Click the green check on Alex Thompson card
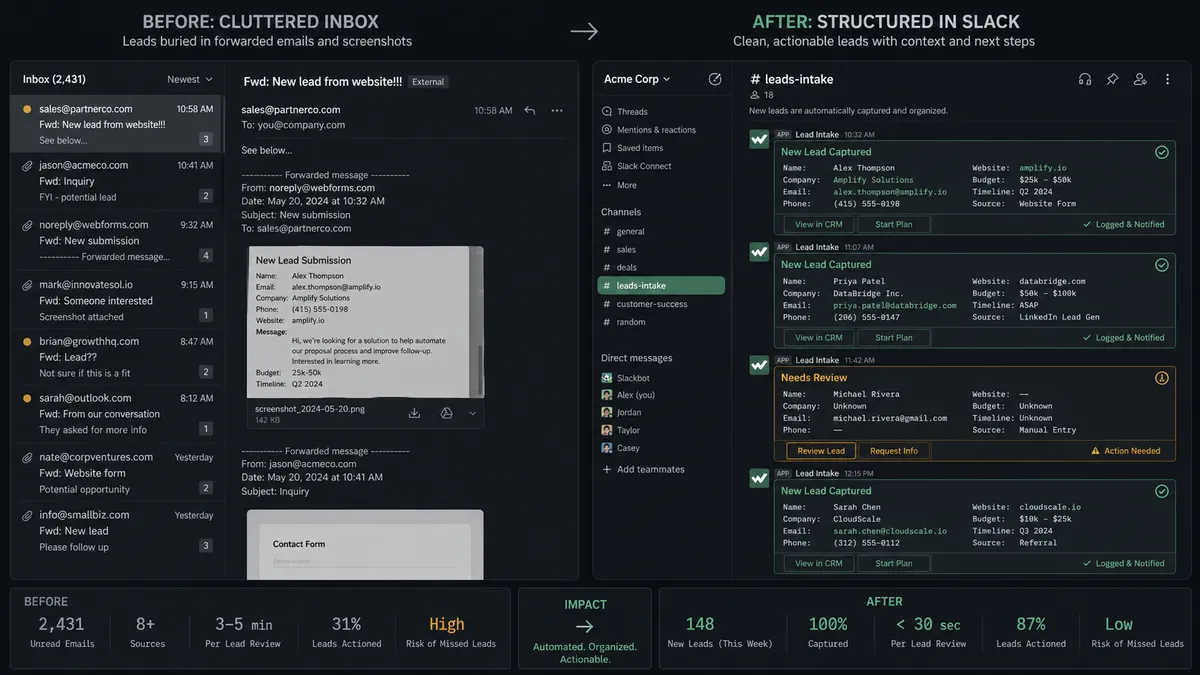The width and height of the screenshot is (1200, 675). coord(1161,152)
